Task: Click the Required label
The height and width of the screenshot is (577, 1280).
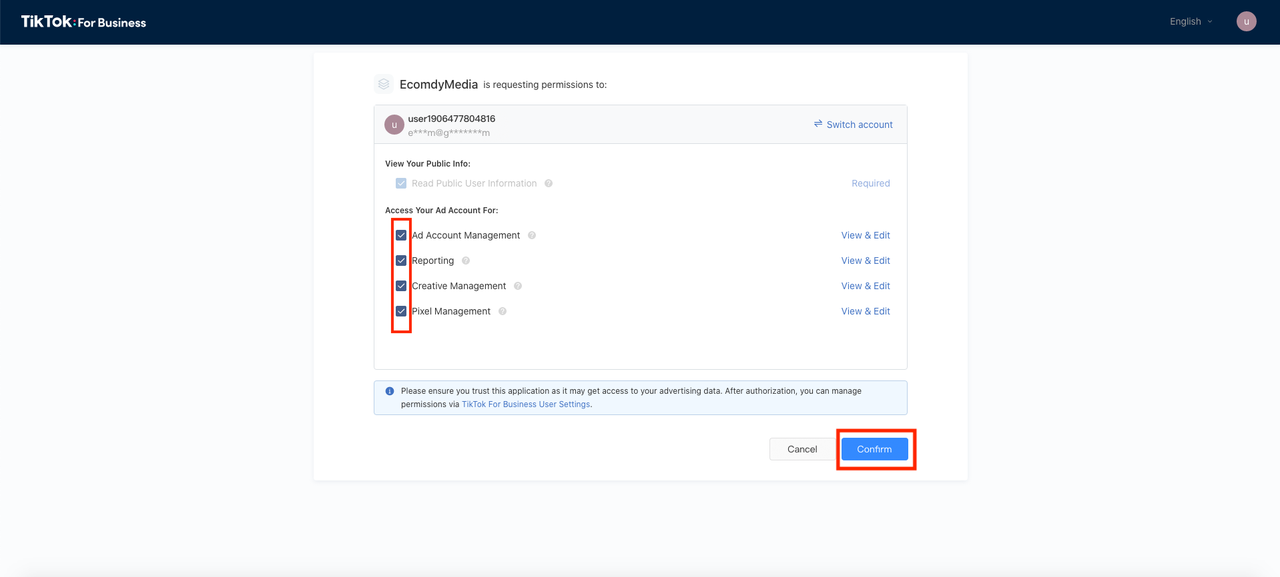Action: (x=871, y=183)
